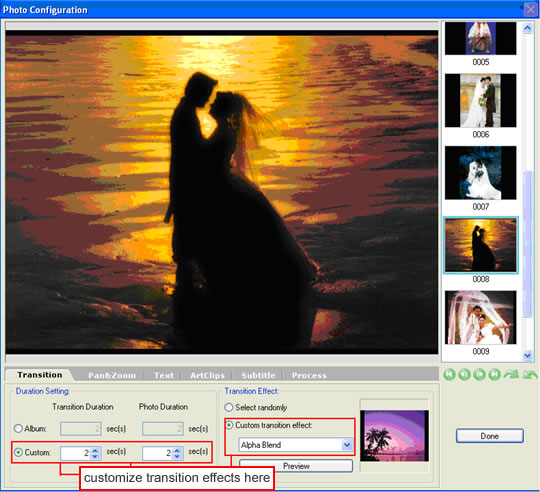Open the Alpha Blend transition dropdown
The image size is (540, 492).
[x=347, y=445]
